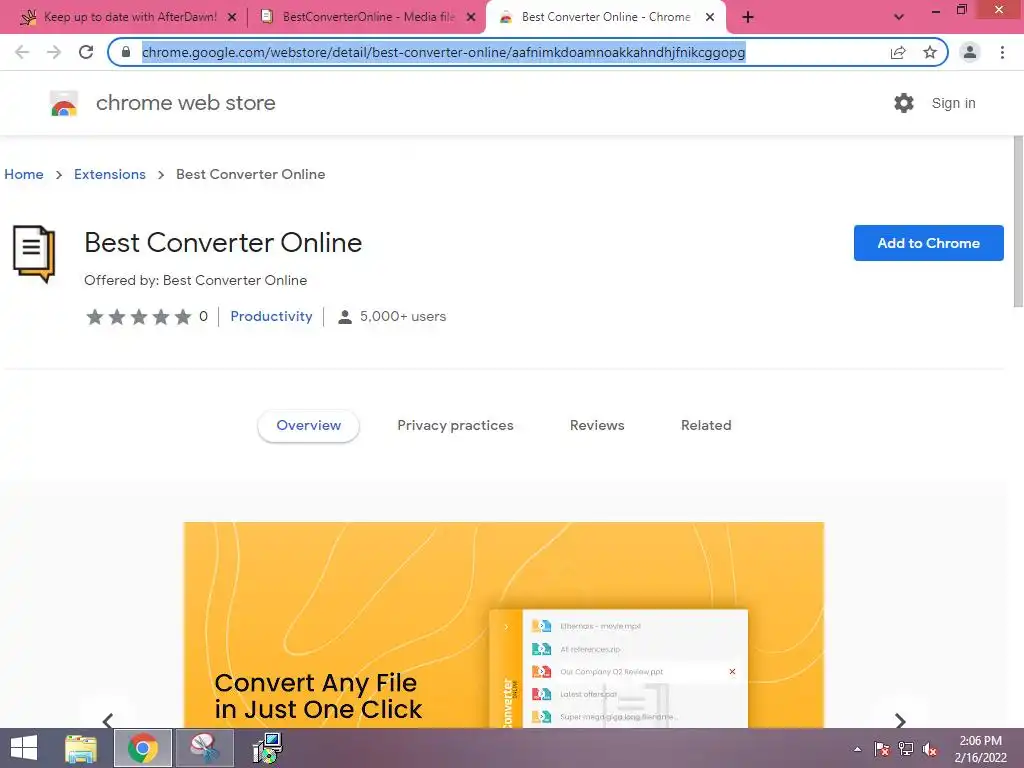Show next screenshot in carousel
Image resolution: width=1024 pixels, height=768 pixels.
[900, 720]
